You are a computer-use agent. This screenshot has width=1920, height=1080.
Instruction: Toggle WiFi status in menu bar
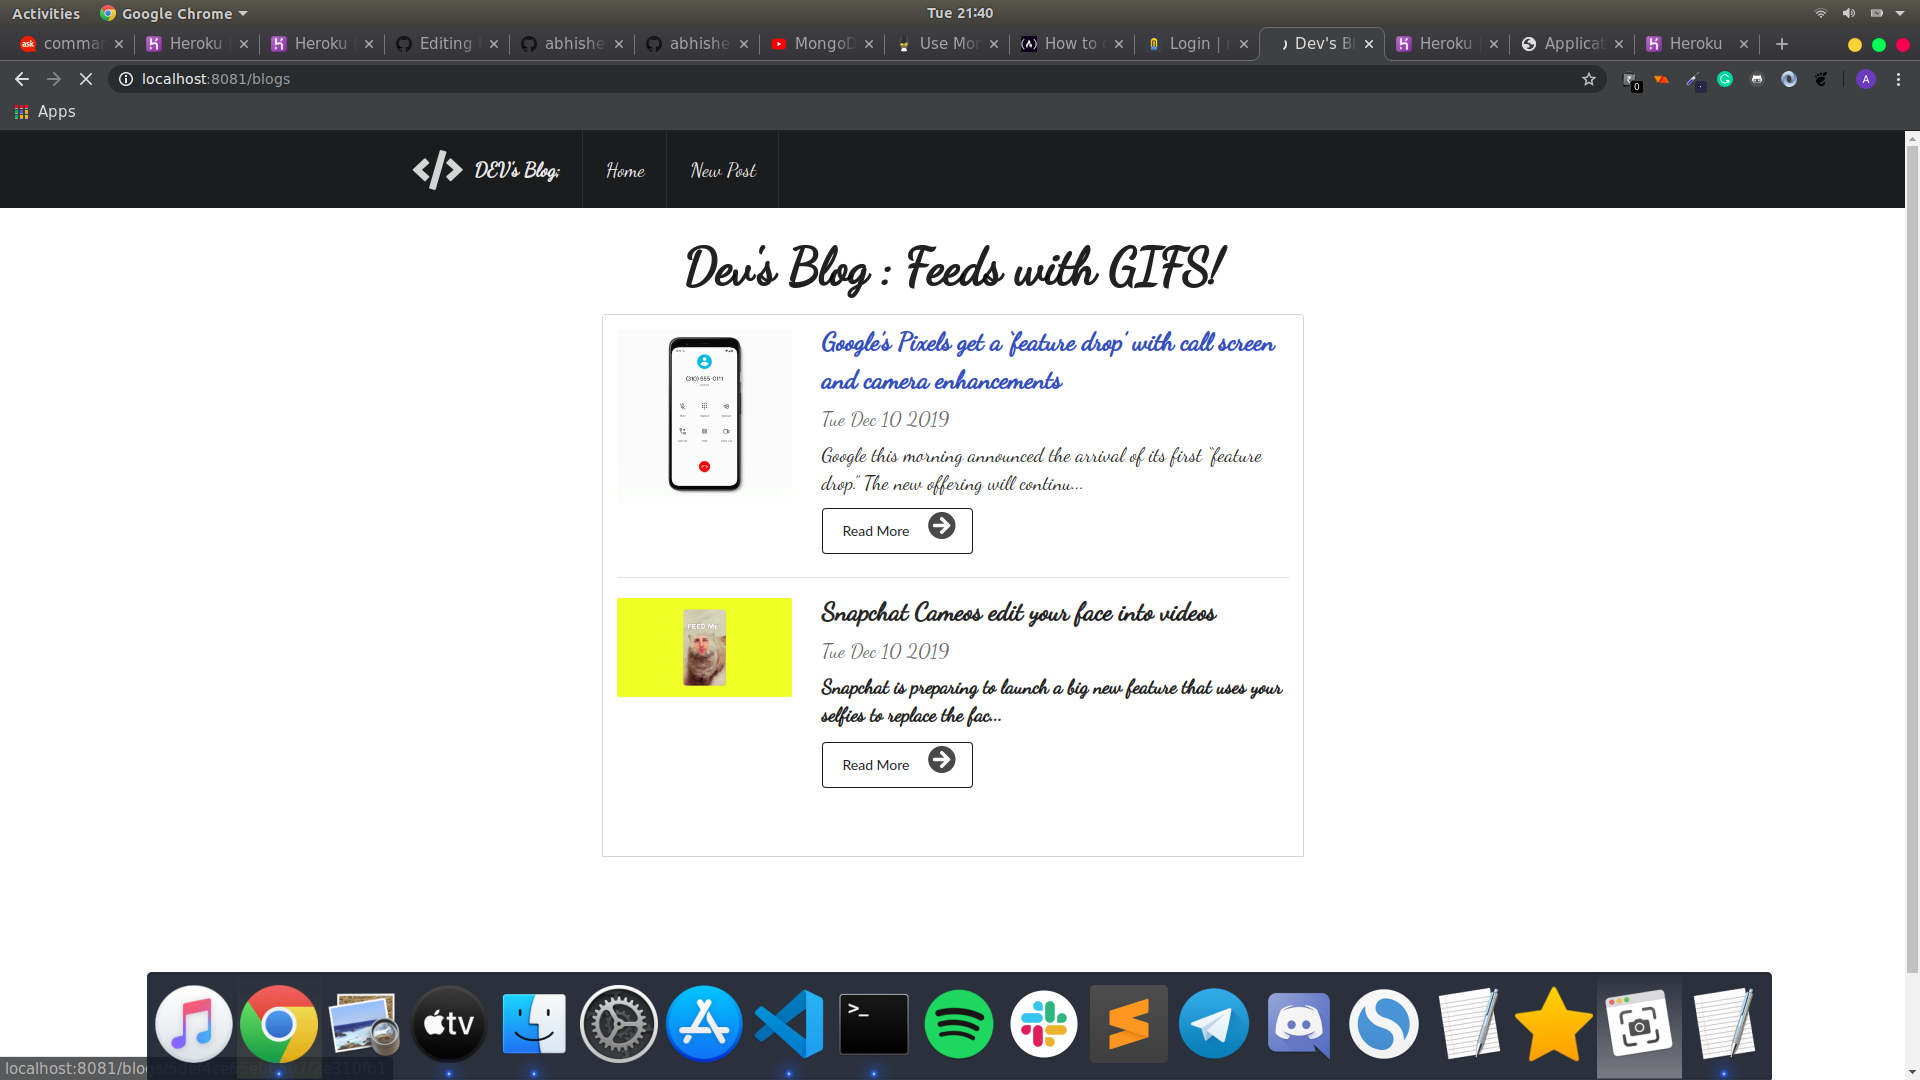click(x=1821, y=13)
